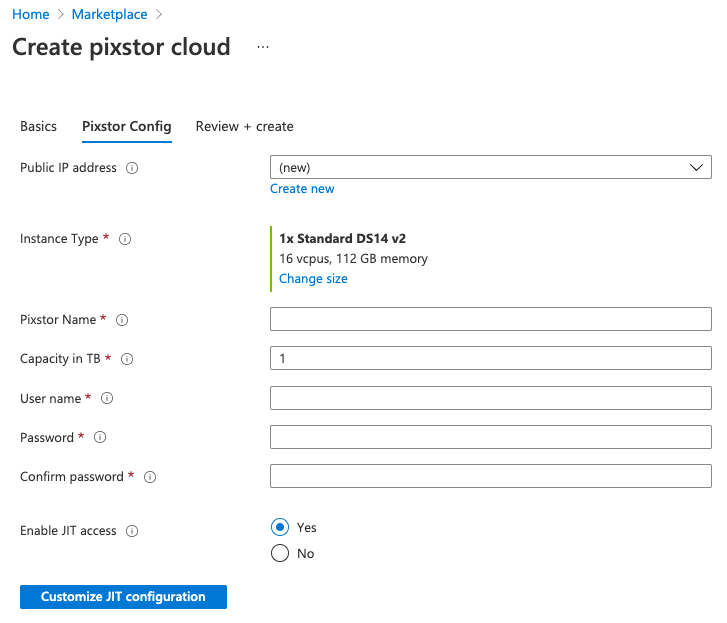The height and width of the screenshot is (623, 727).
Task: Click the Capacity in TB field
Action: pyautogui.click(x=491, y=358)
